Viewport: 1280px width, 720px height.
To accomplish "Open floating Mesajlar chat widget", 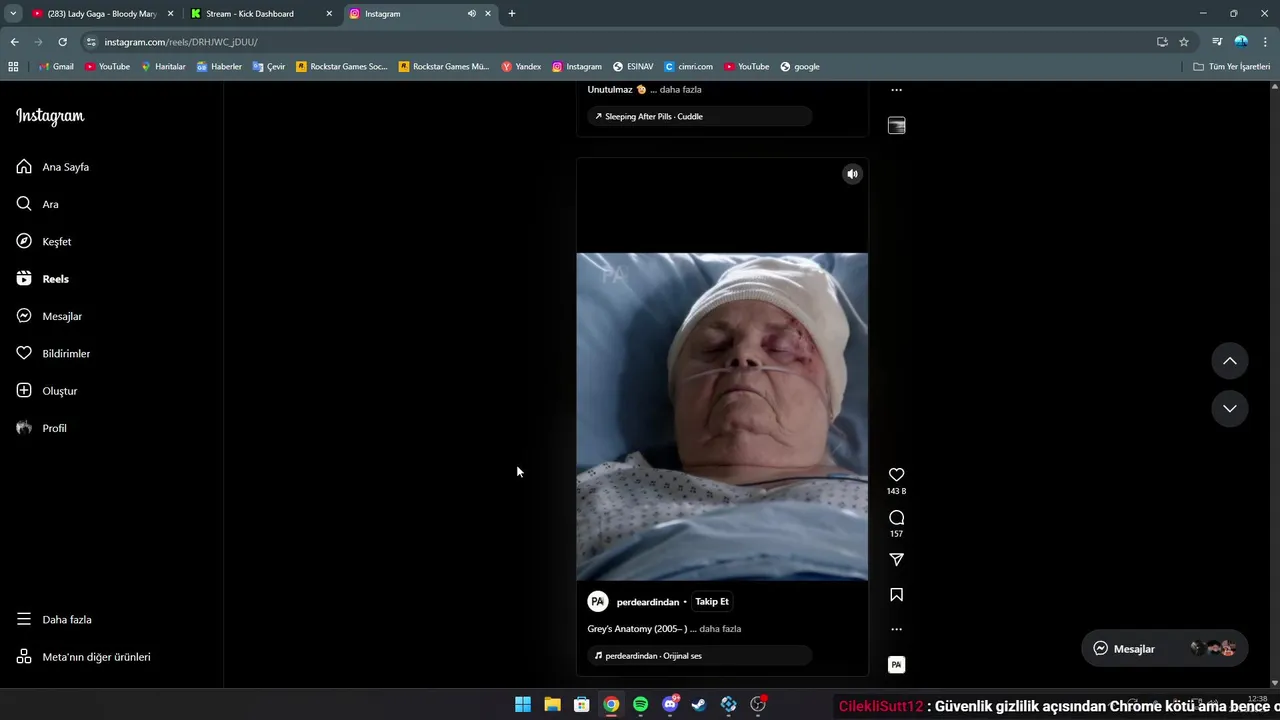I will (x=1163, y=648).
